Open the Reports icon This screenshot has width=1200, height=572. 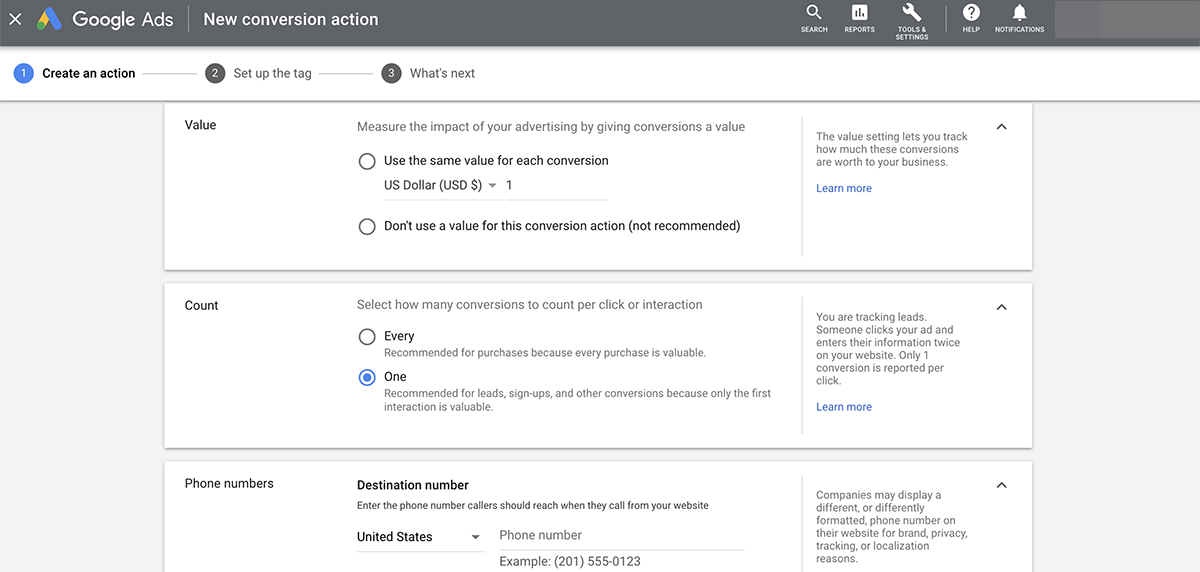(x=859, y=14)
